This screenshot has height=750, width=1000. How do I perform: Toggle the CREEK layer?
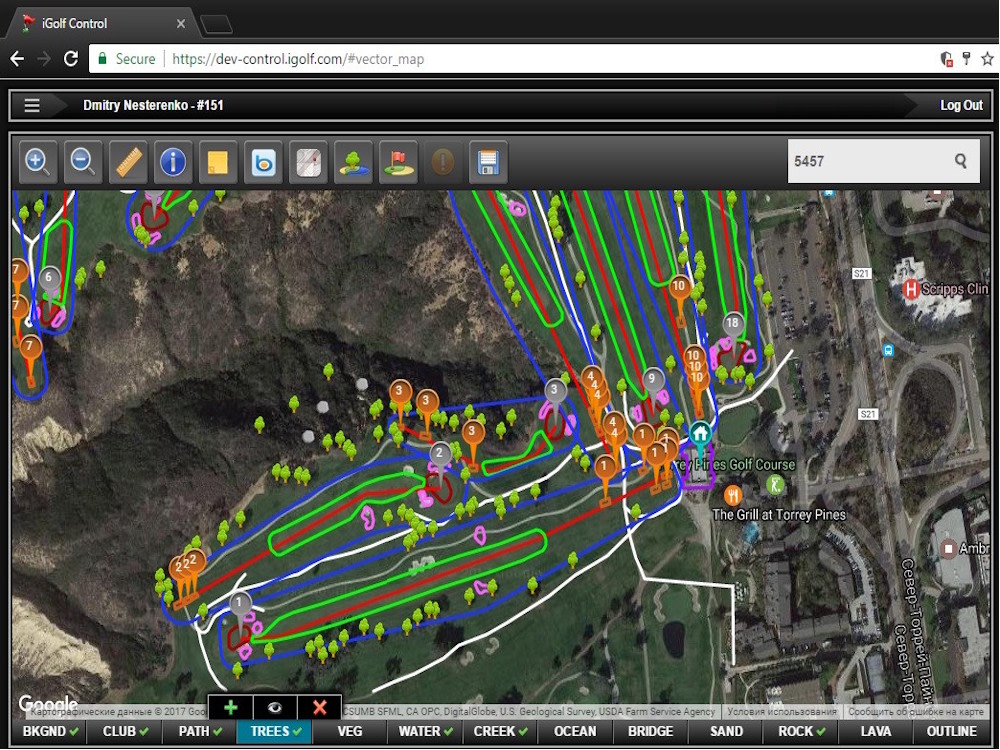pos(500,732)
